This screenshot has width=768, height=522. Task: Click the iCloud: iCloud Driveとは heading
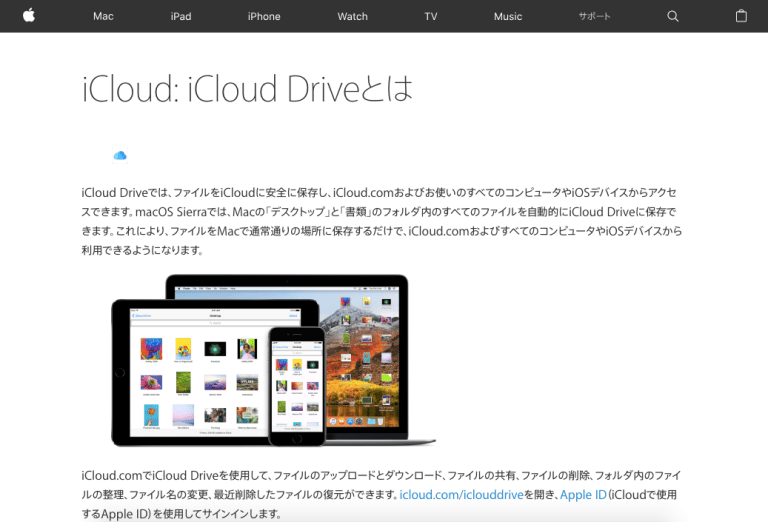pyautogui.click(x=247, y=89)
